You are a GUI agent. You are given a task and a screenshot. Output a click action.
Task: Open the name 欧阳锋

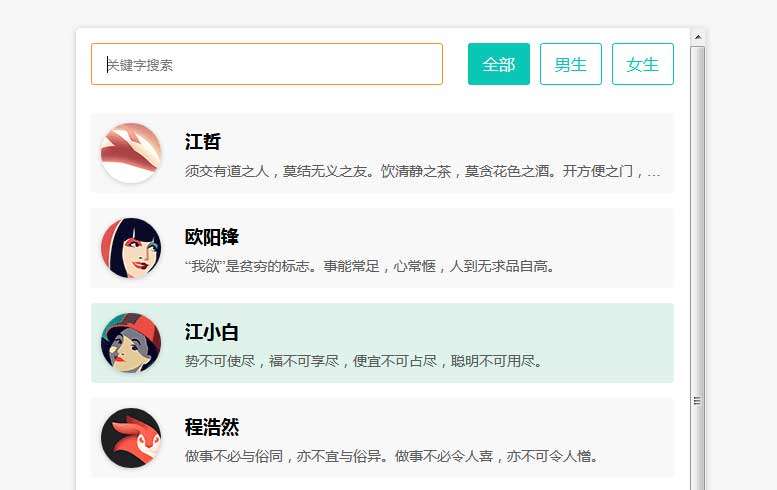coord(212,237)
